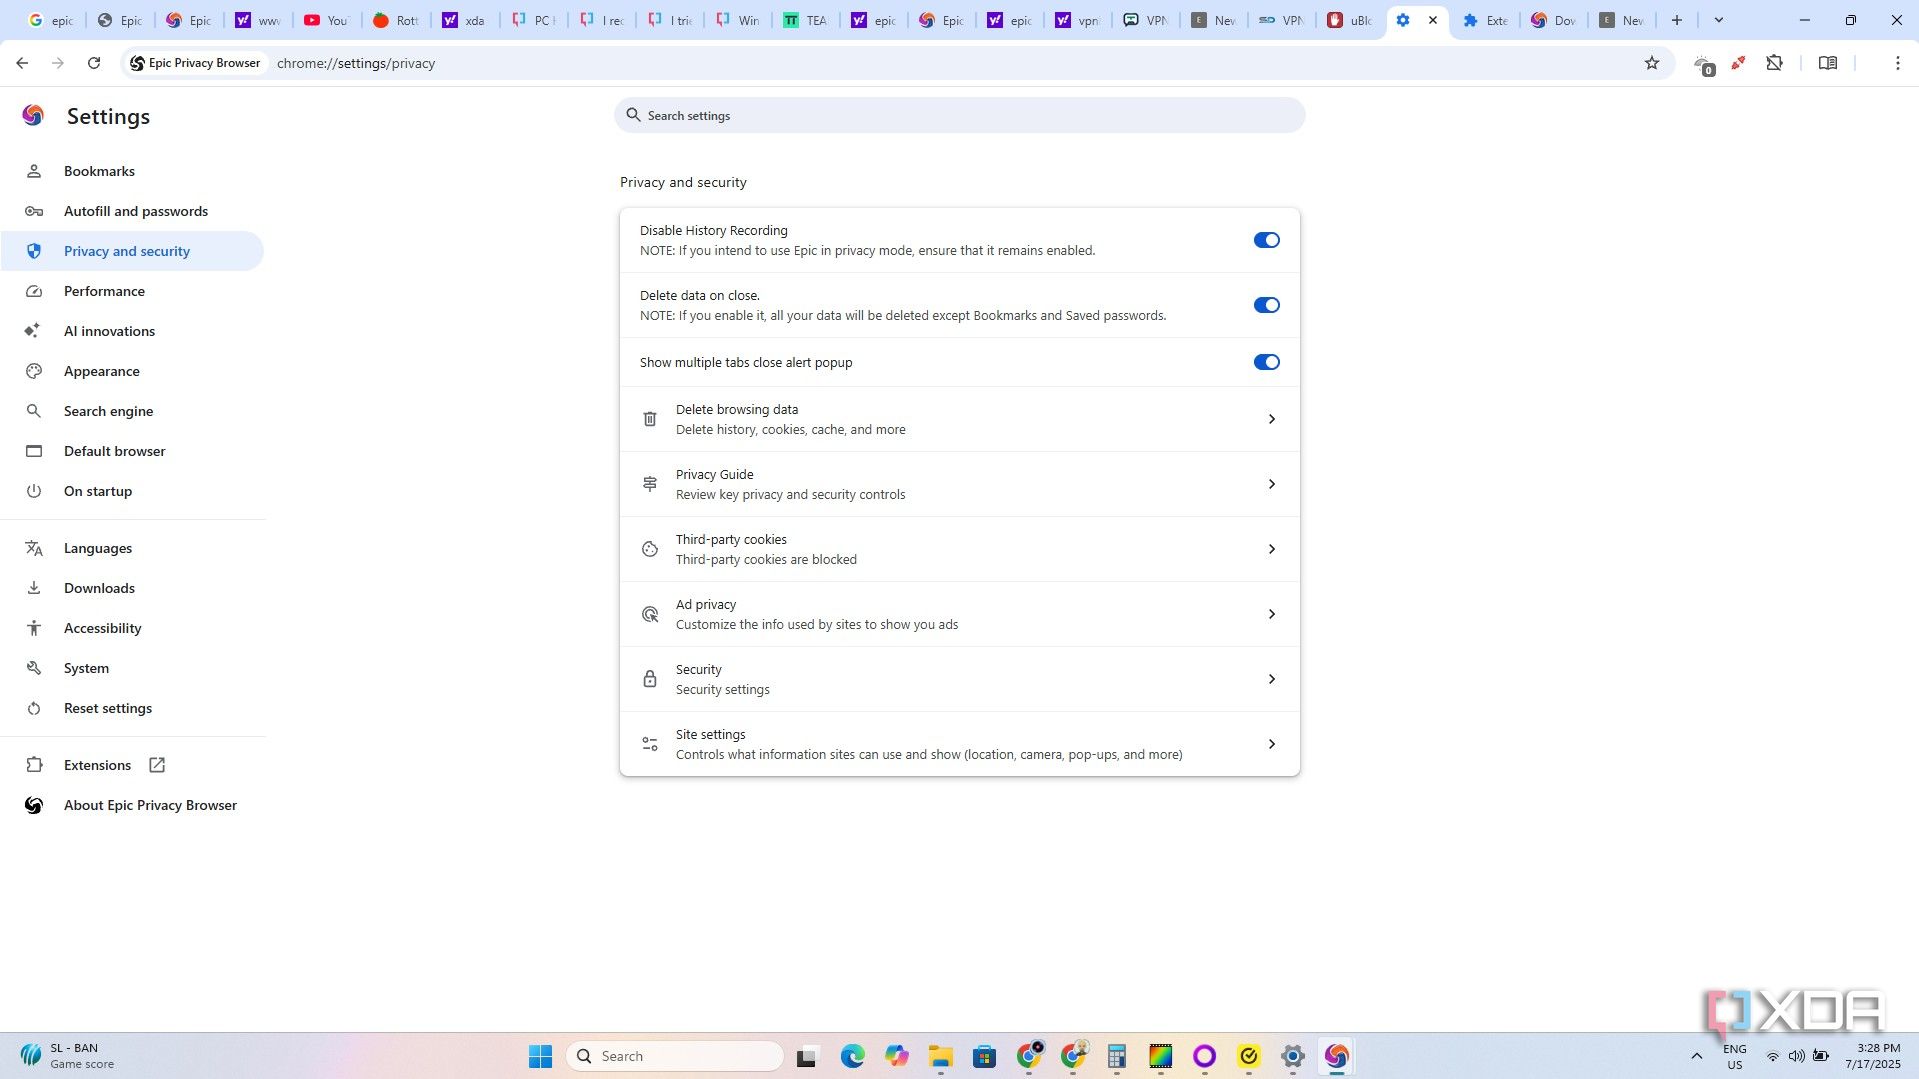
Task: Open Downloads settings
Action: point(132,588)
